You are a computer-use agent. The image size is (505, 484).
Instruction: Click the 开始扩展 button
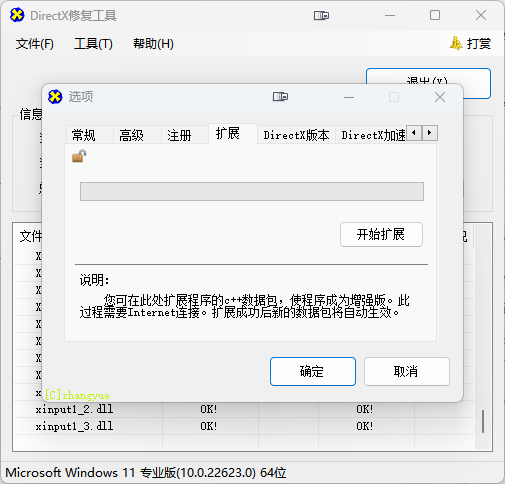[381, 235]
